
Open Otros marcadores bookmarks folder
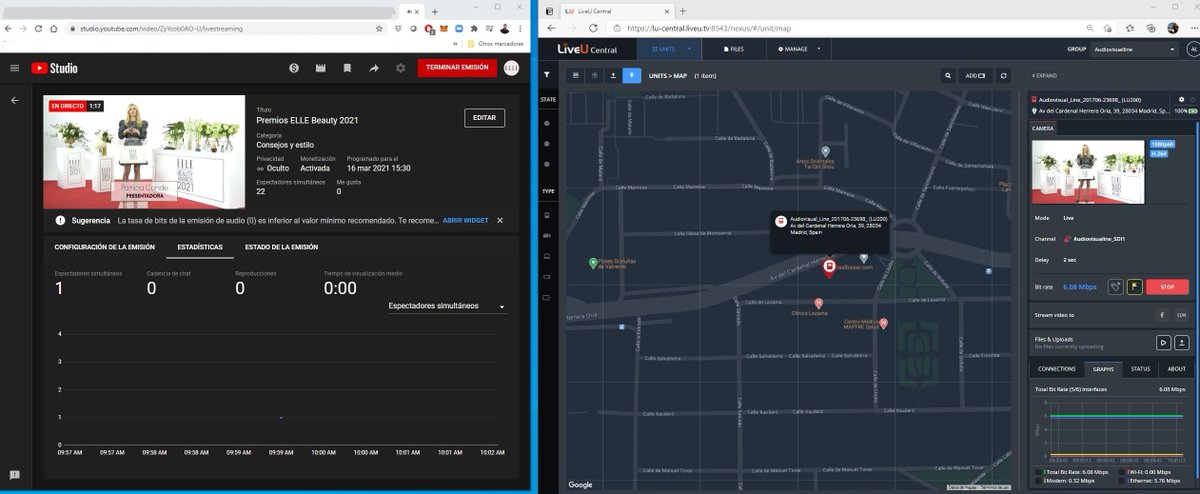[495, 45]
